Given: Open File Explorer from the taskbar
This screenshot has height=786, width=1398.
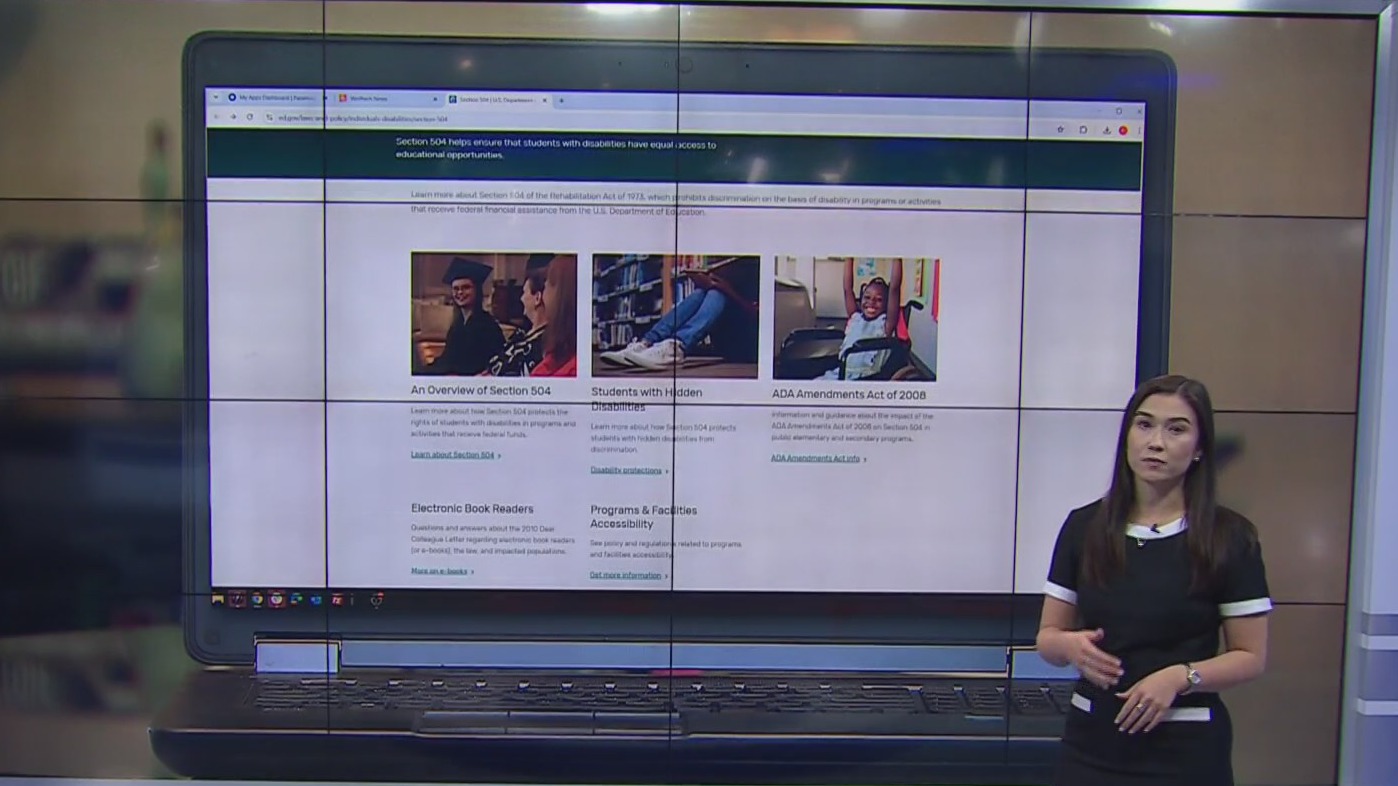Looking at the screenshot, I should 218,600.
